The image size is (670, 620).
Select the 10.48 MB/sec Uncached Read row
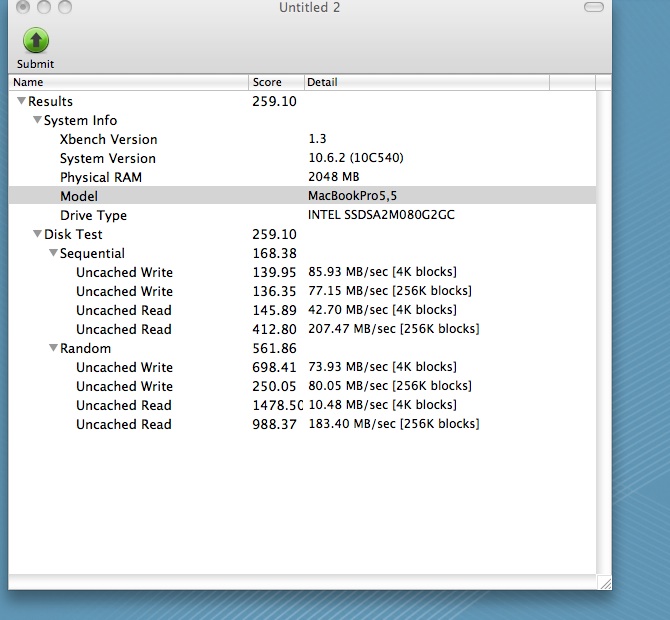[x=302, y=405]
